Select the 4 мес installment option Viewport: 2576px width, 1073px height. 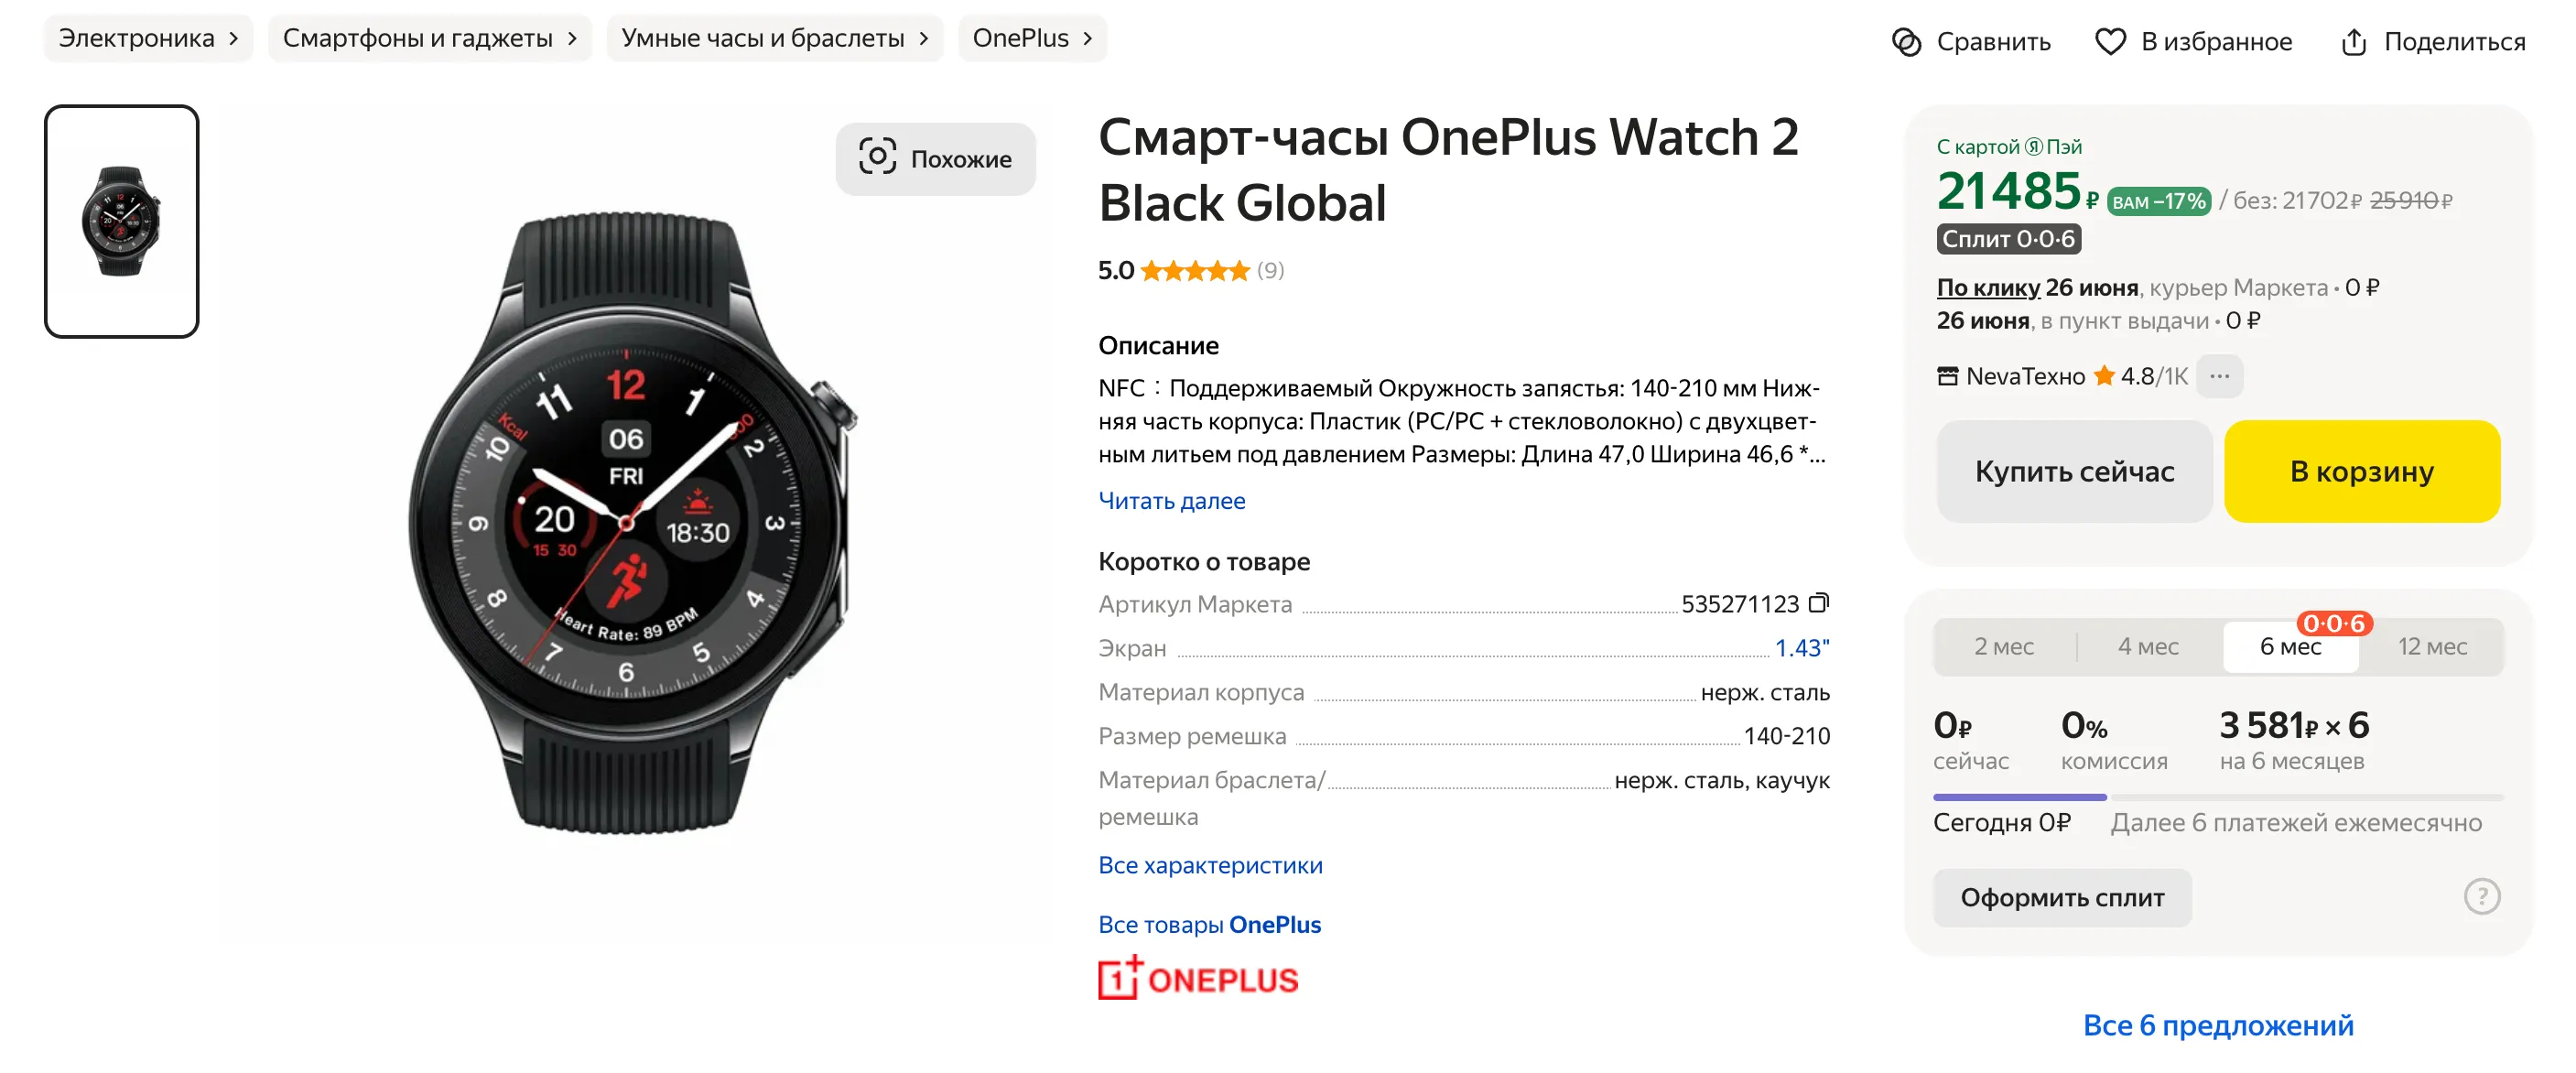2148,647
